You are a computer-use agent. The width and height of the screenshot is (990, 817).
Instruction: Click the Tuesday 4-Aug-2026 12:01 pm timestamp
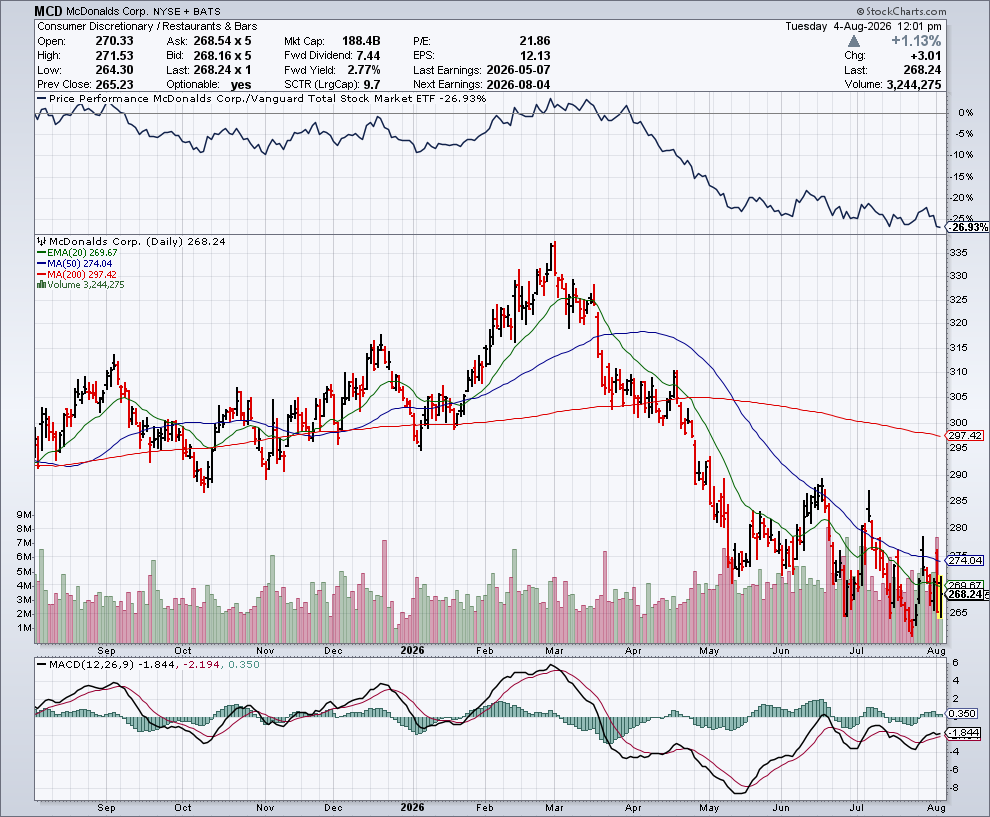[x=863, y=27]
